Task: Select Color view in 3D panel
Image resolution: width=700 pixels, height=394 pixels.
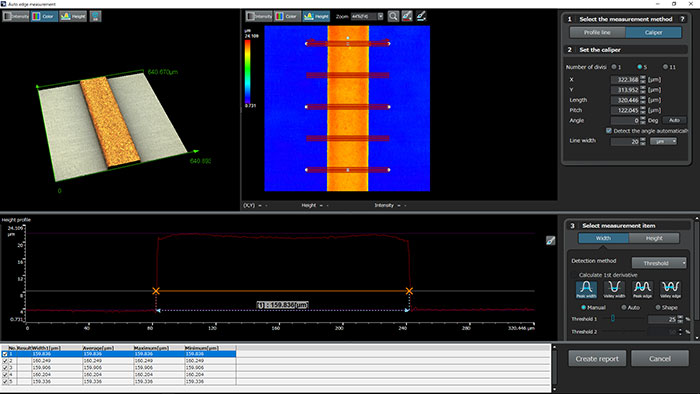Action: 44,17
